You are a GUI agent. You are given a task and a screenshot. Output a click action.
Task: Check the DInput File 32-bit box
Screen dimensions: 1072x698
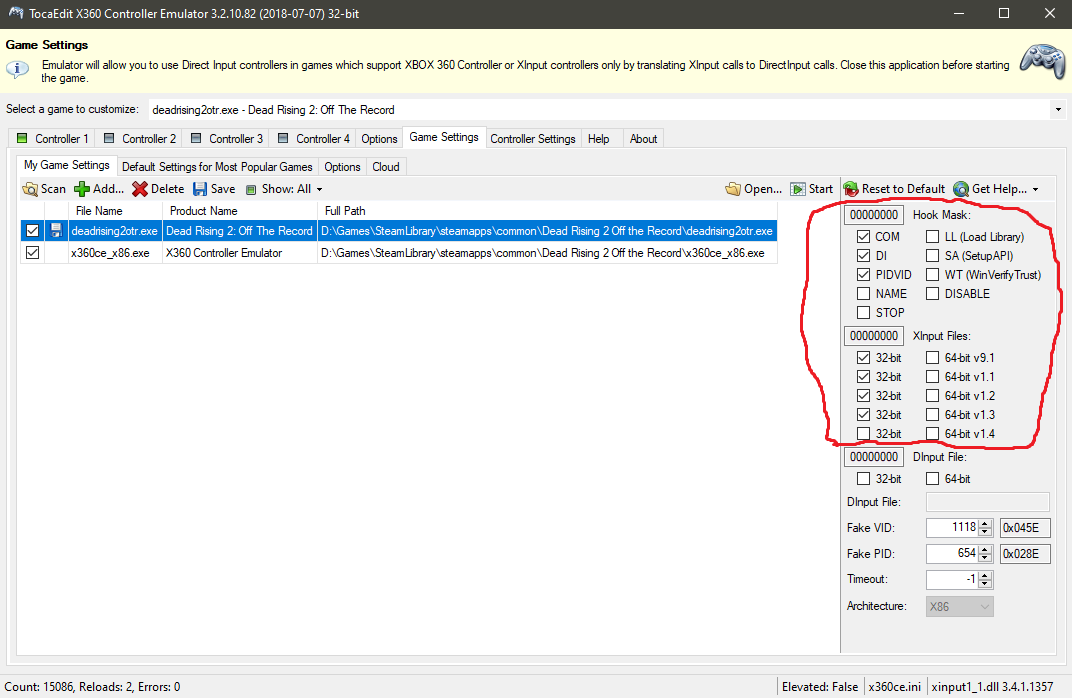coord(863,479)
